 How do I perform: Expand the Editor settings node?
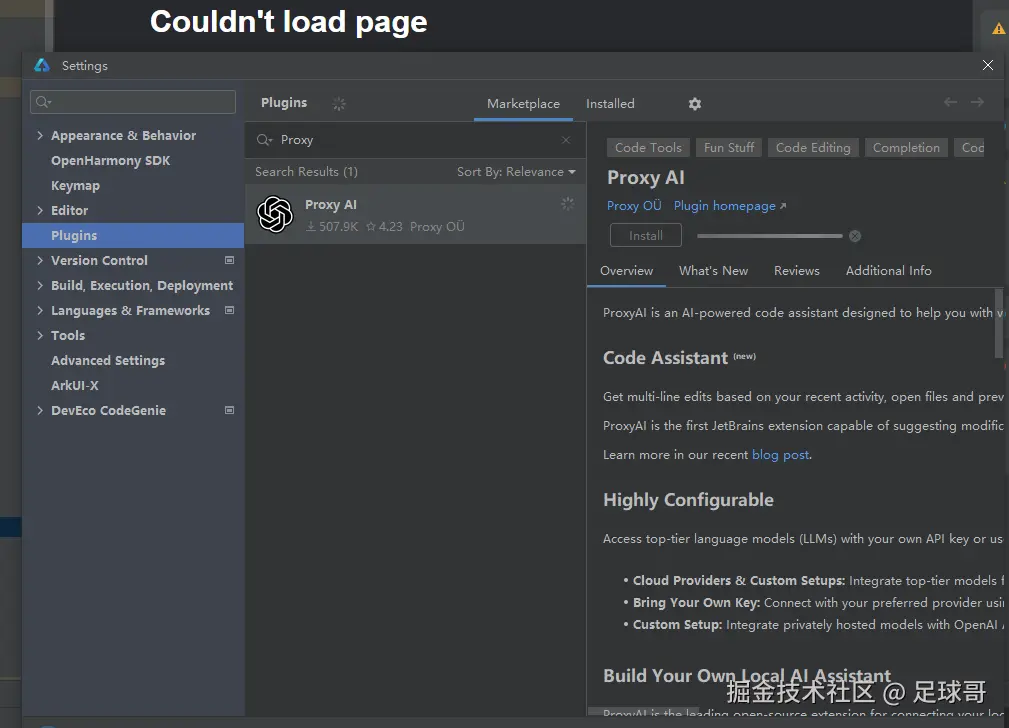[40, 210]
